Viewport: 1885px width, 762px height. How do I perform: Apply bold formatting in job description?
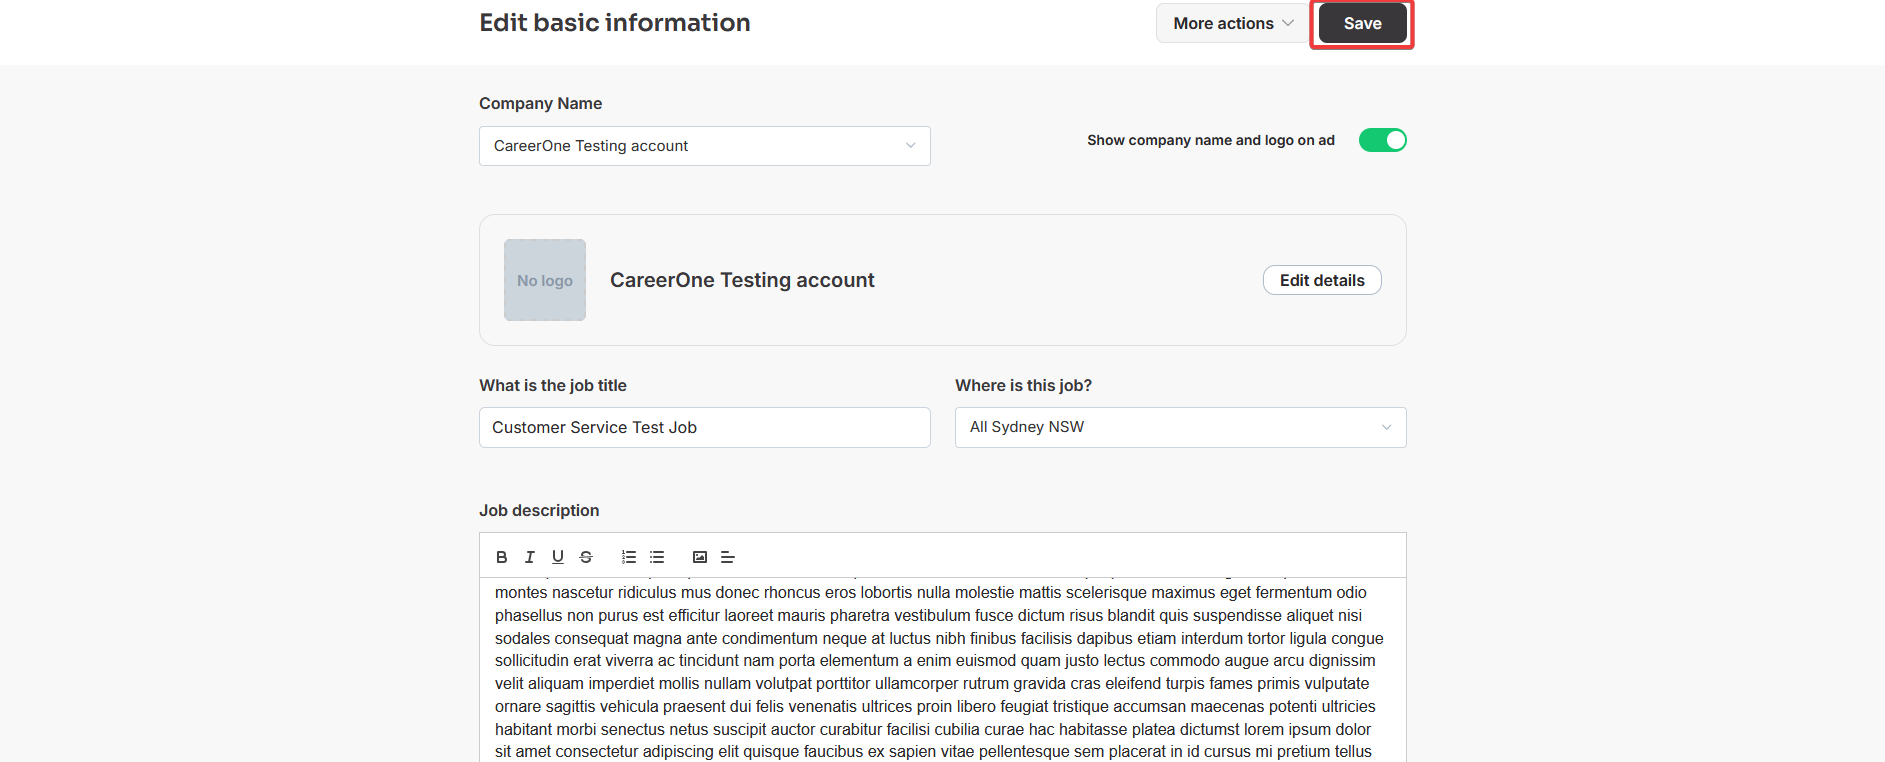tap(502, 557)
